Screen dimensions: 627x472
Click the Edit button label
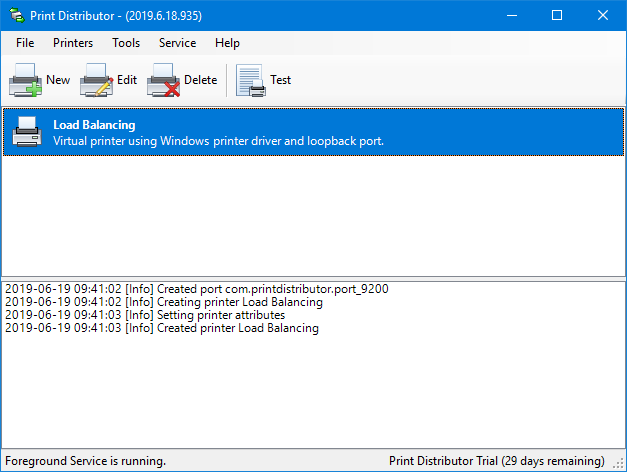(x=127, y=80)
